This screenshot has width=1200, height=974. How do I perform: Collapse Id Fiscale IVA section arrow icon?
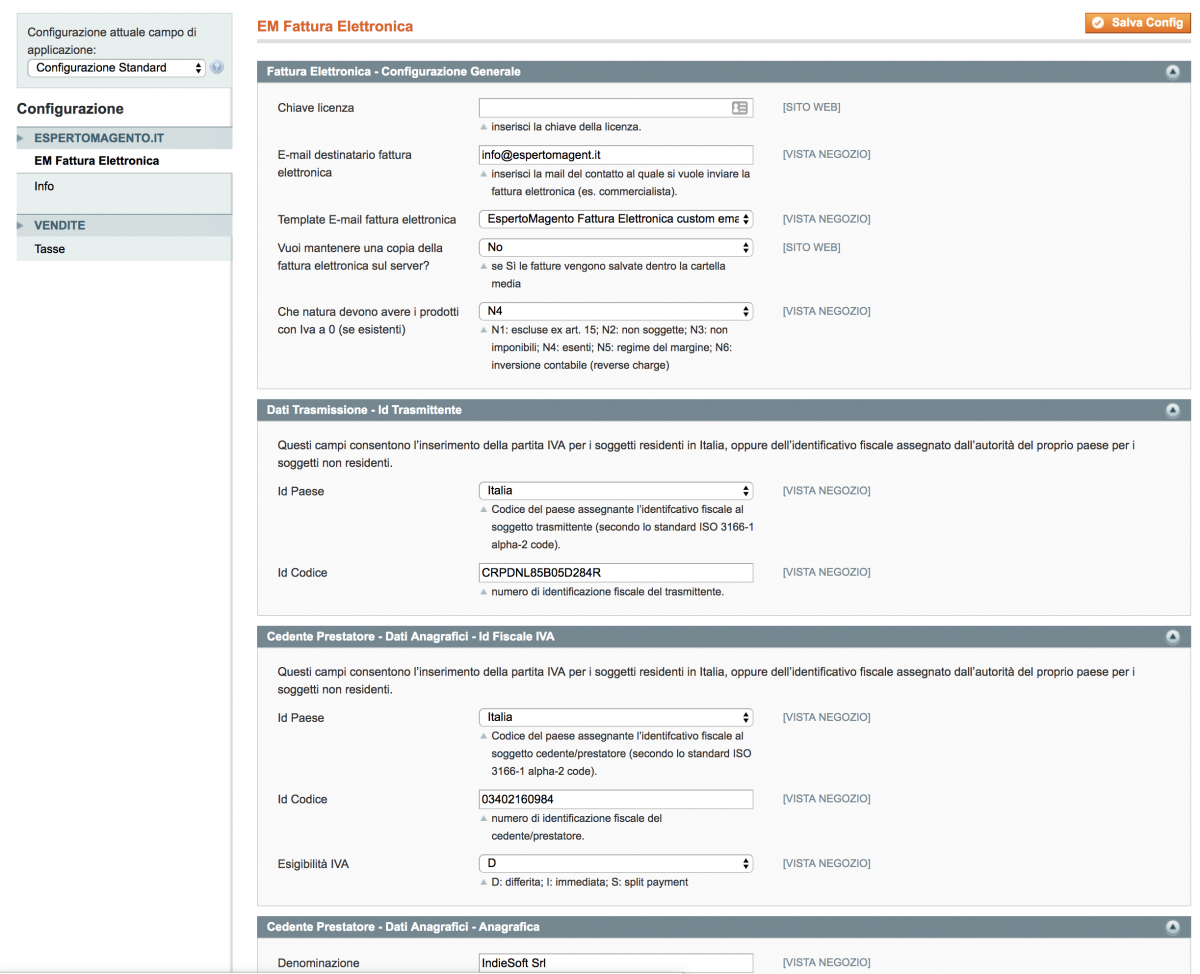(1173, 636)
